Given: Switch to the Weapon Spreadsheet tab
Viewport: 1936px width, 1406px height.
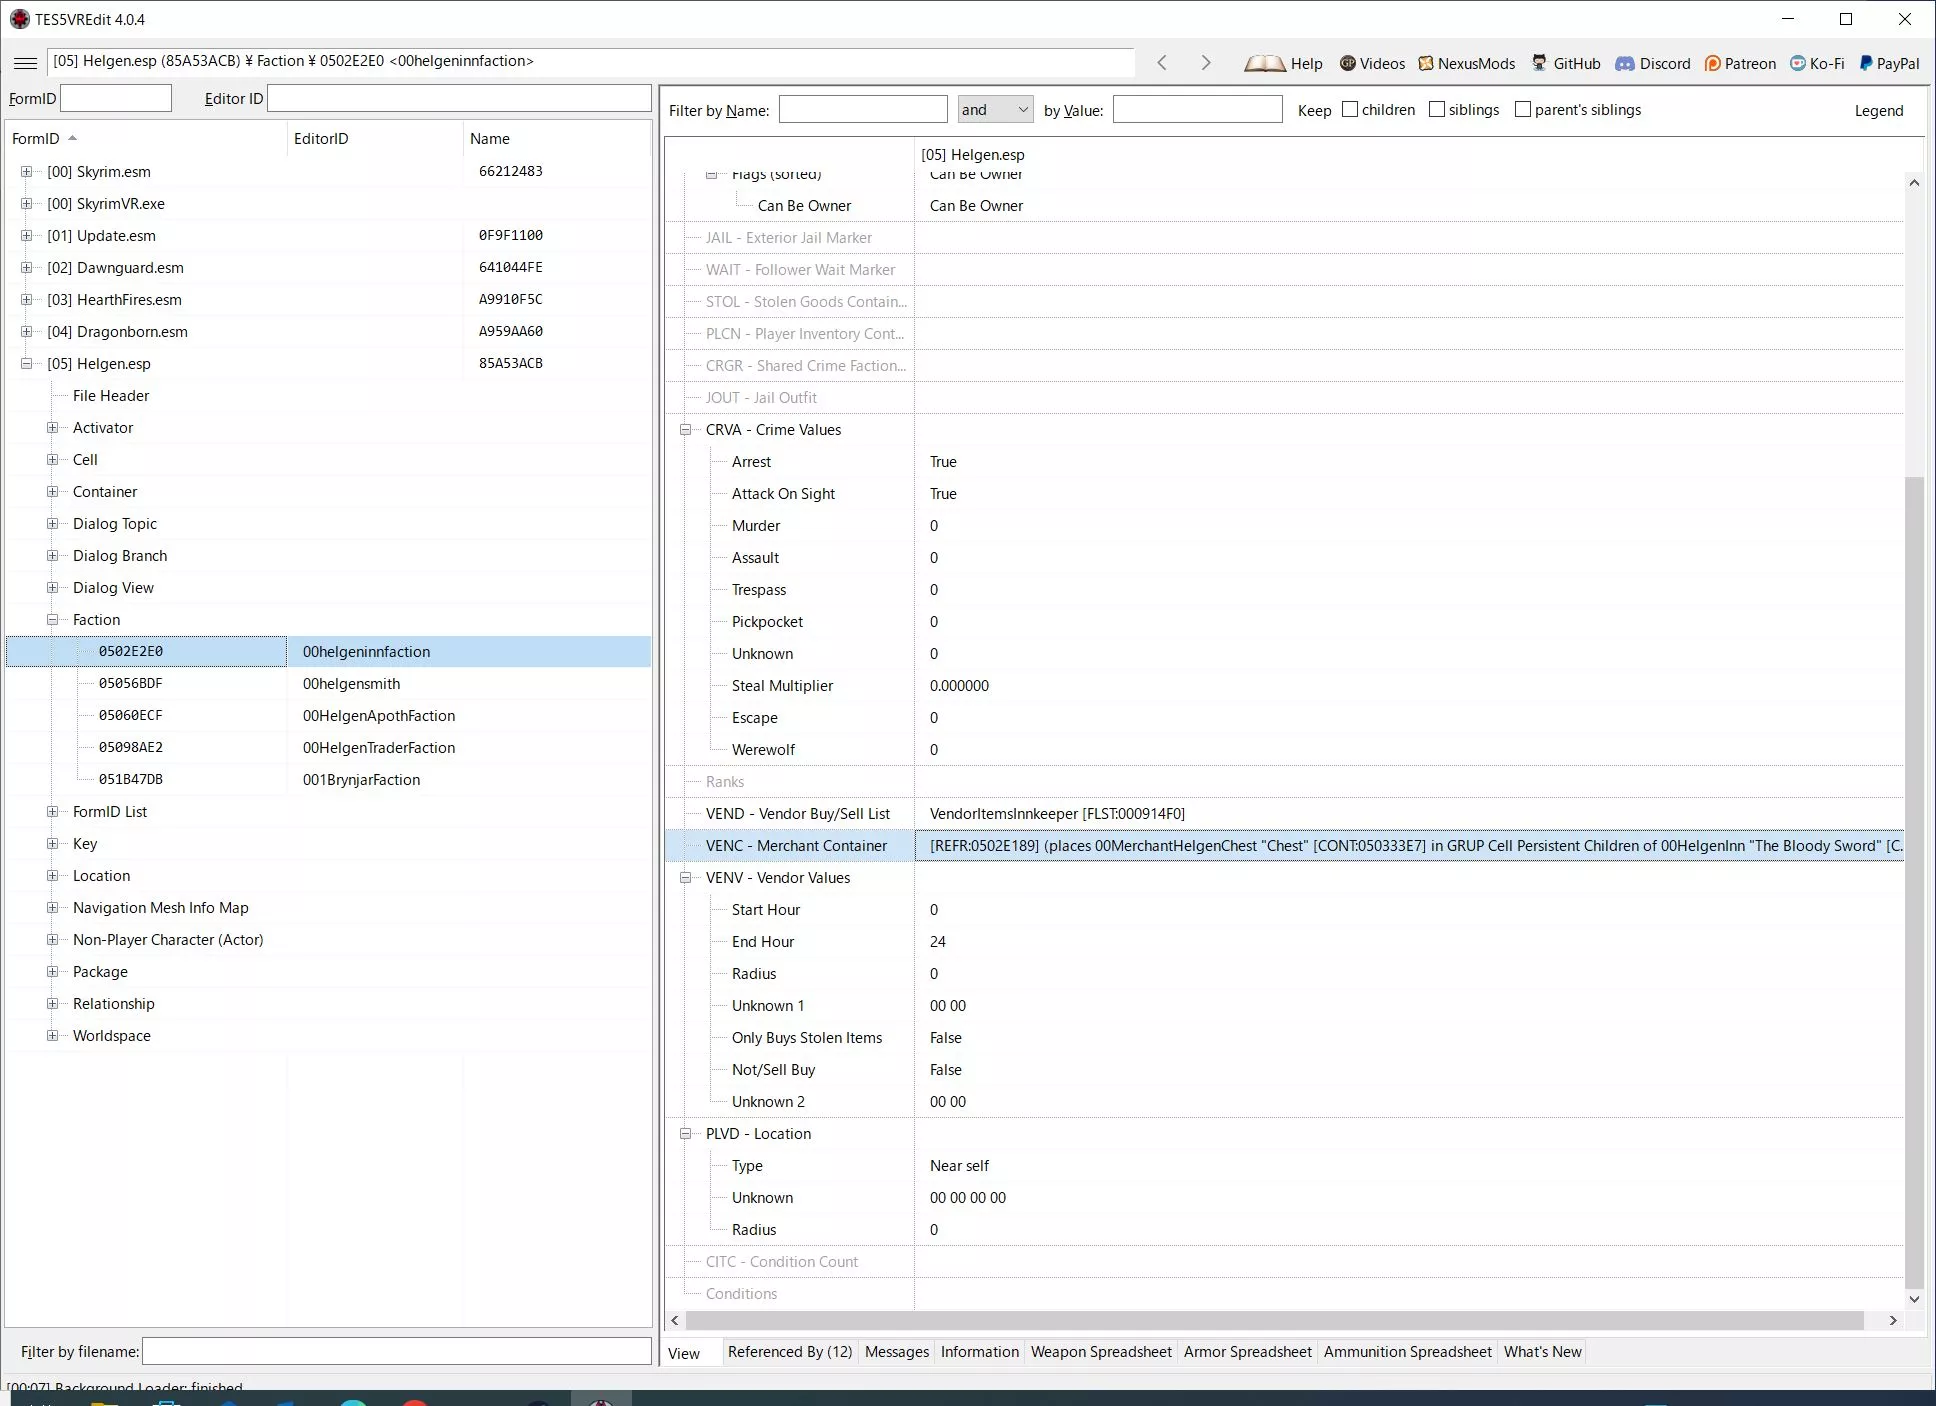Looking at the screenshot, I should point(1101,1352).
